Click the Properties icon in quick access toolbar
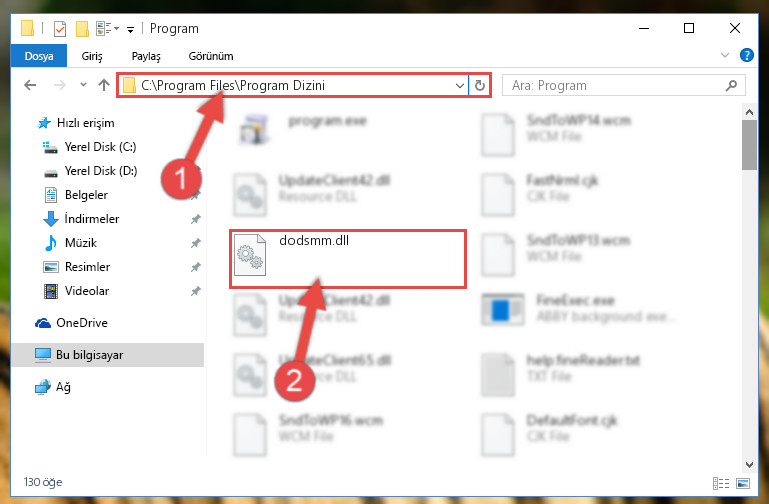Screen dimensions: 769x504 coord(60,29)
